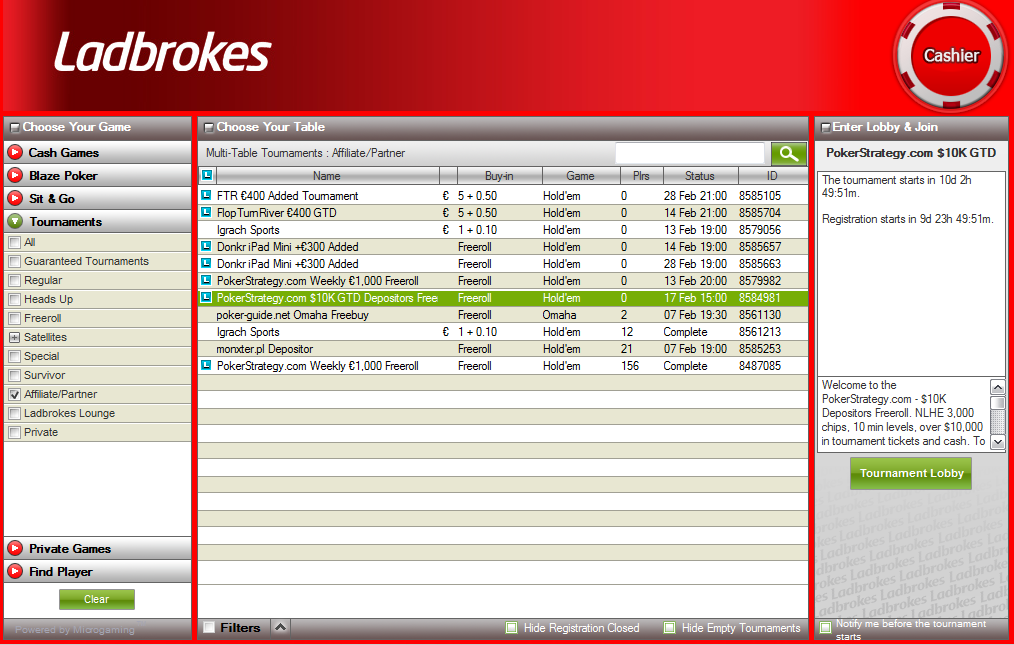Screen dimensions: 1014x645
Task: Sort the table by ID column
Action: [x=772, y=176]
